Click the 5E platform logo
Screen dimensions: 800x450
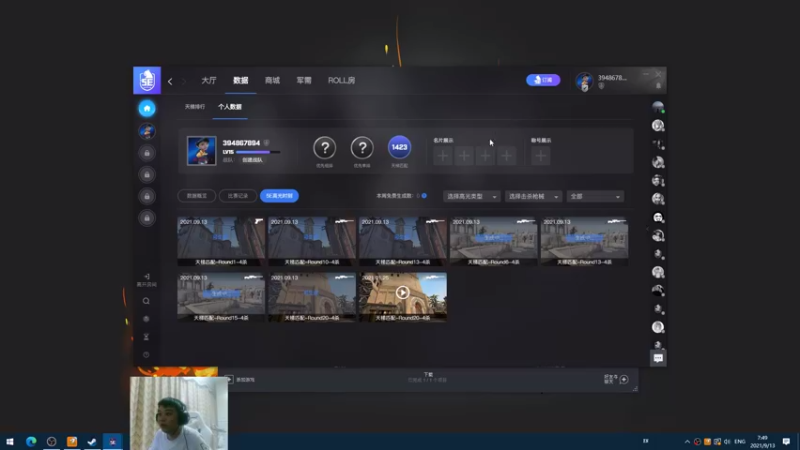pos(147,80)
